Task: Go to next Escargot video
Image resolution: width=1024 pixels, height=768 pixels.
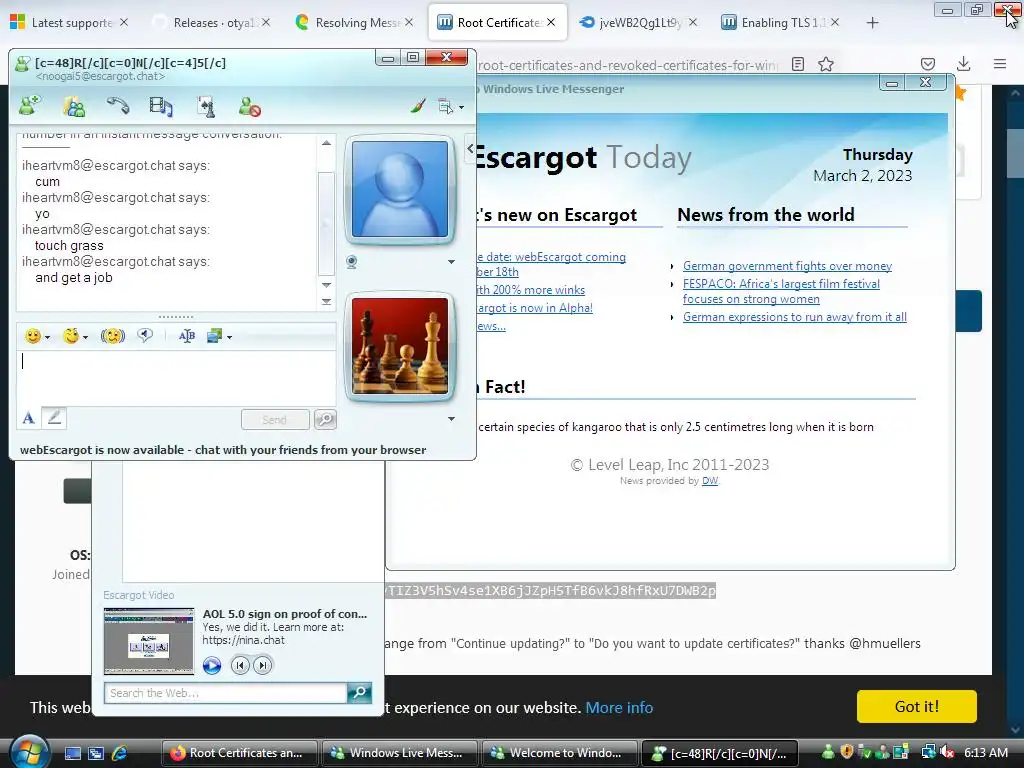Action: [263, 665]
